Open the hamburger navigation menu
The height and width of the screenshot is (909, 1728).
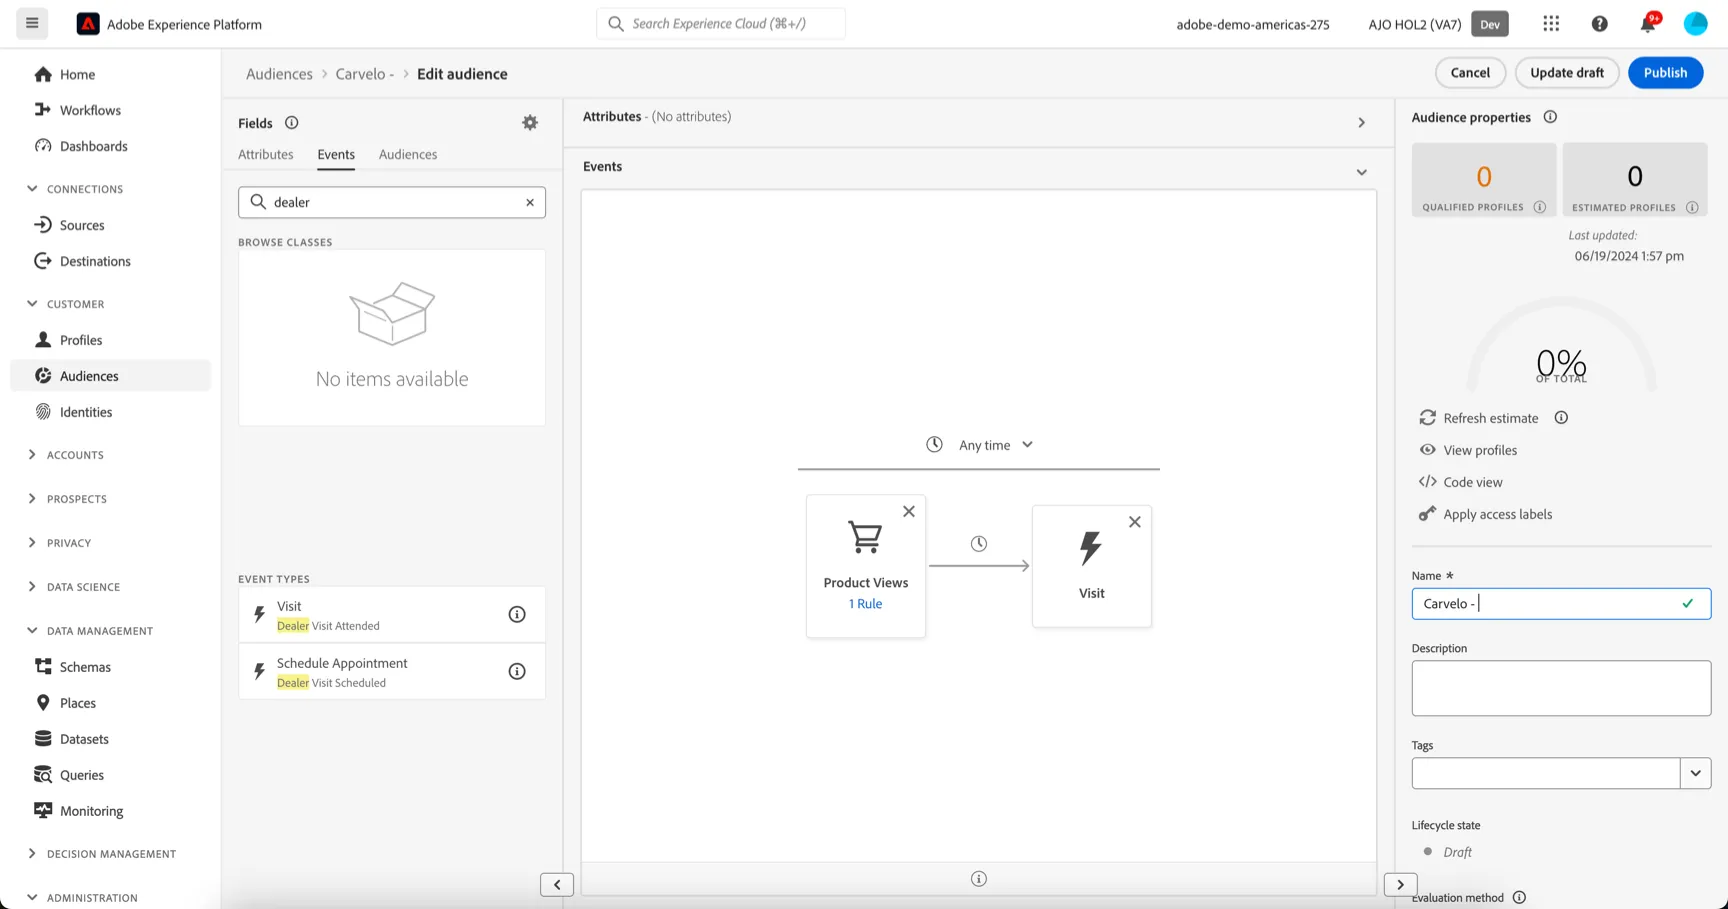tap(32, 23)
